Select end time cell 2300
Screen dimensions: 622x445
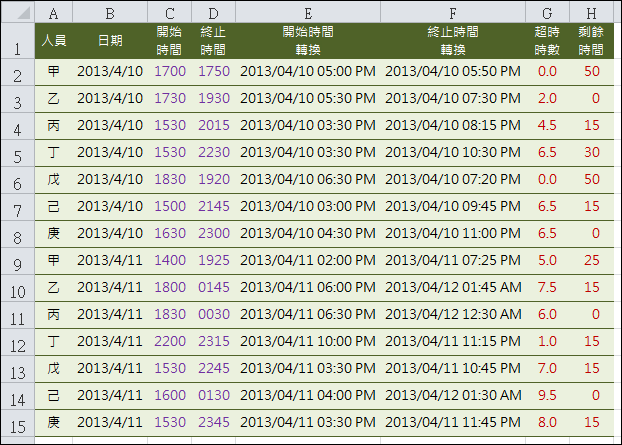point(213,234)
